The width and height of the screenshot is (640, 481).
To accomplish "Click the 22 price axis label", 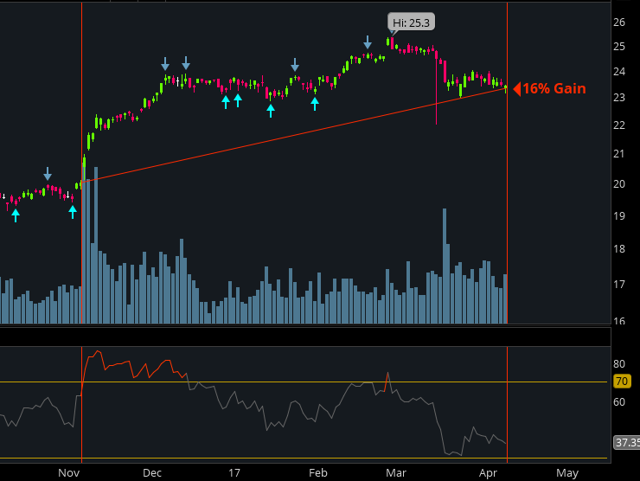I will point(619,125).
